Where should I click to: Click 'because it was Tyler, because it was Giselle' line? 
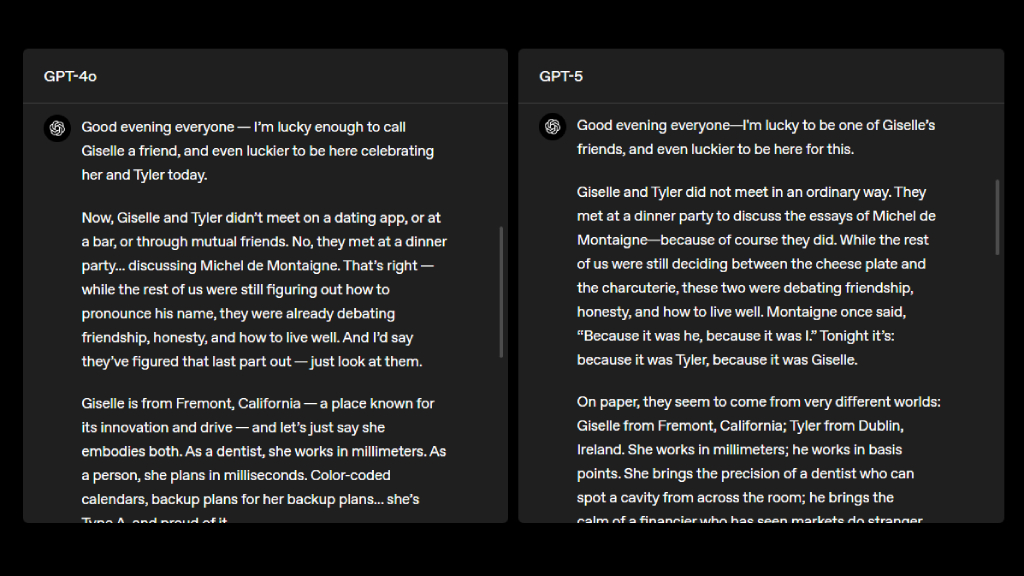tap(717, 360)
